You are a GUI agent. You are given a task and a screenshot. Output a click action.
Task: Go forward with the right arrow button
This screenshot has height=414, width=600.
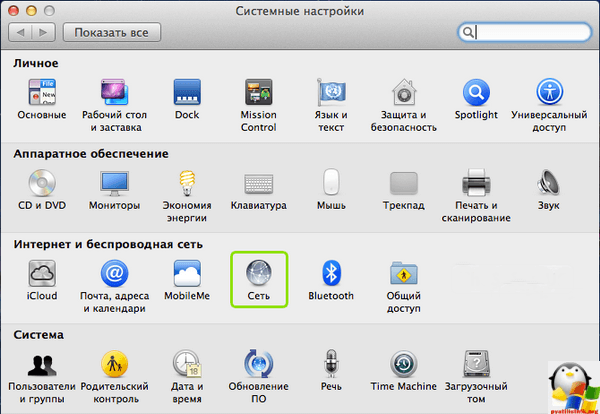44,33
